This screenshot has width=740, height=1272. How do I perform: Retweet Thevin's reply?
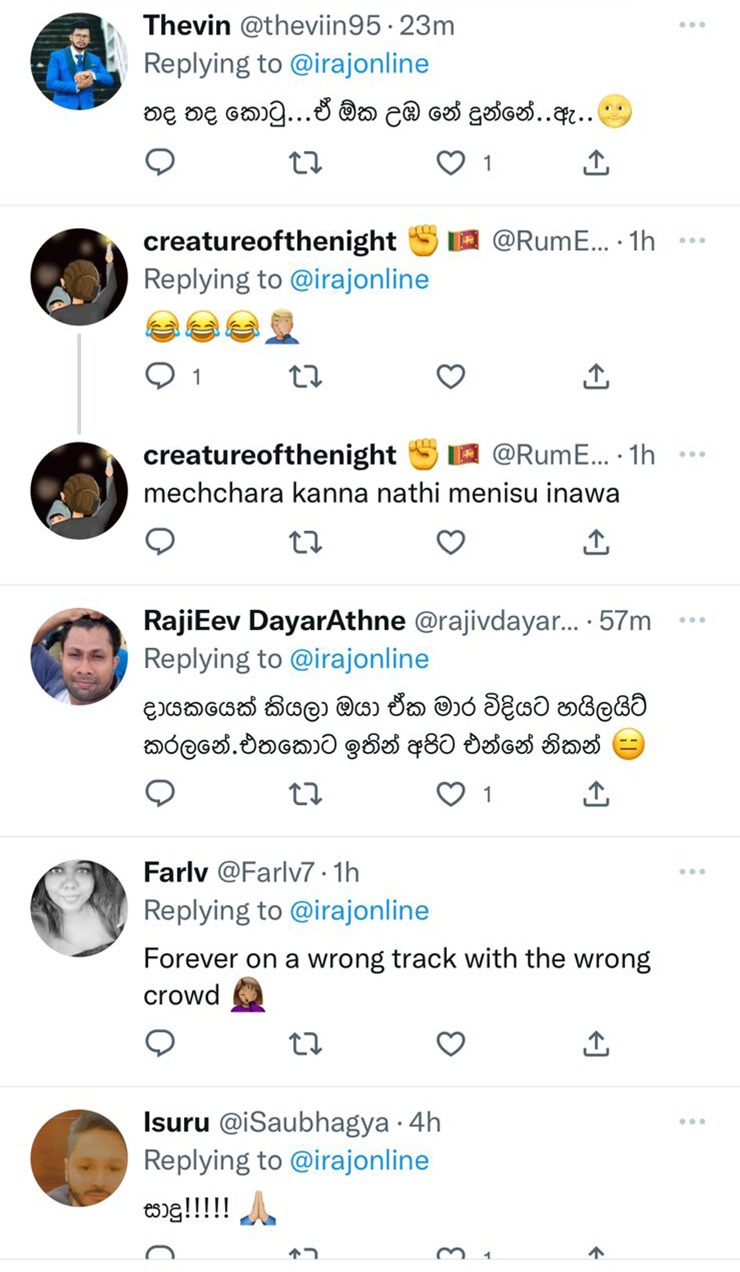pos(305,162)
